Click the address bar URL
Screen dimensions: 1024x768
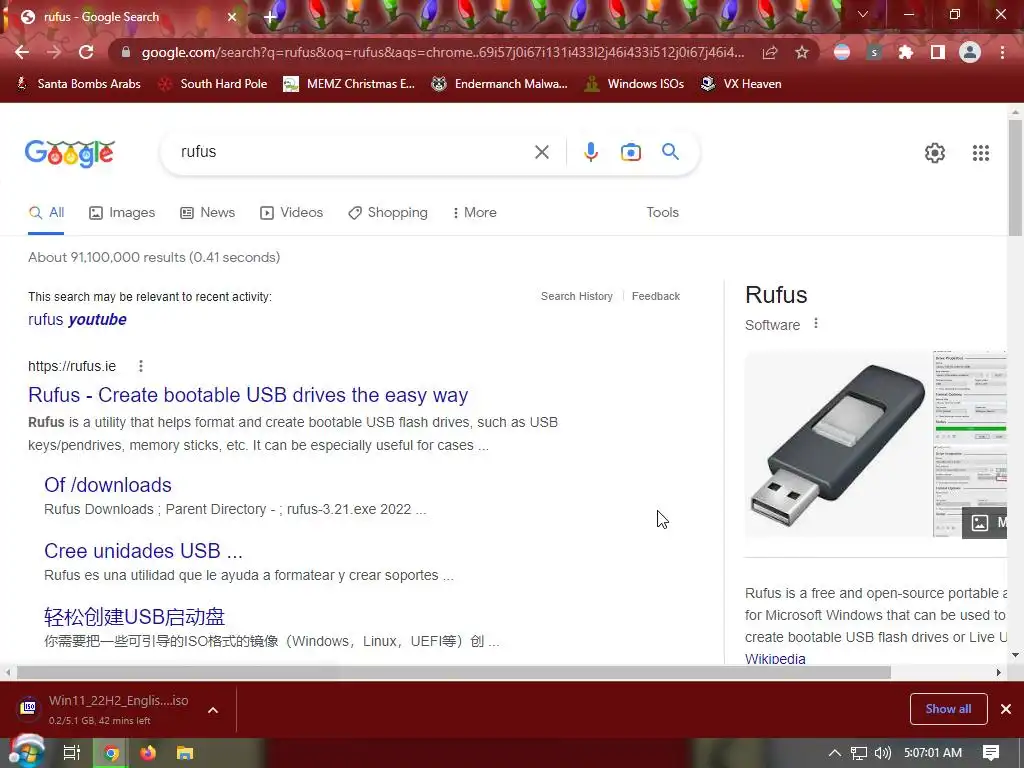coord(442,52)
